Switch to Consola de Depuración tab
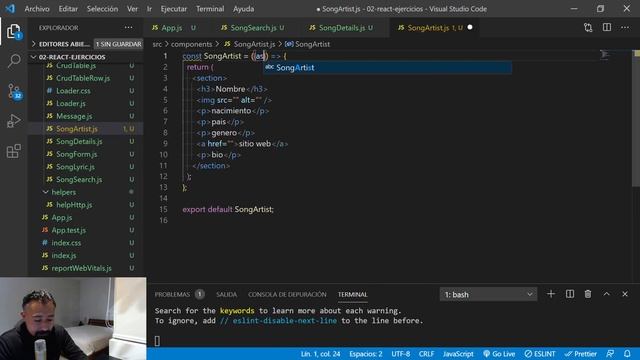640x360 pixels. point(287,294)
